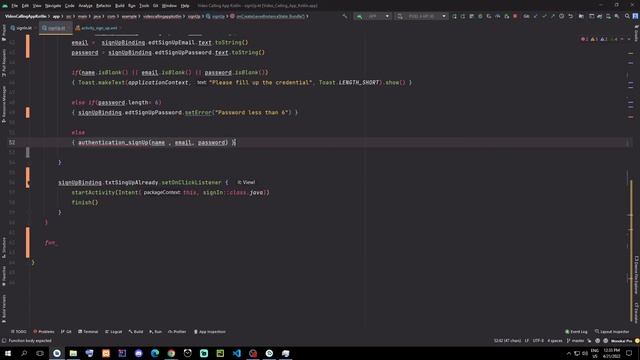The image size is (640, 360).
Task: Click the cursor position 52:62 indicator
Action: click(x=507, y=340)
